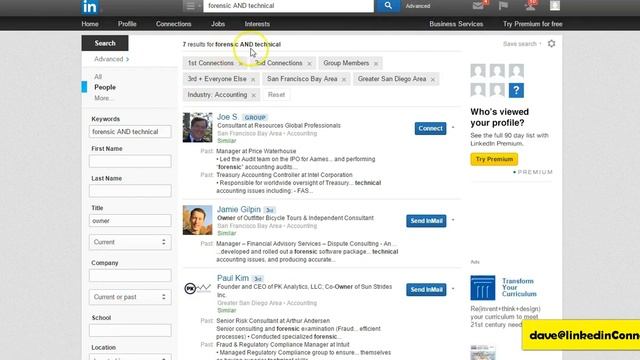Click Who's viewed your profile heading
The height and width of the screenshot is (360, 640).
499,117
